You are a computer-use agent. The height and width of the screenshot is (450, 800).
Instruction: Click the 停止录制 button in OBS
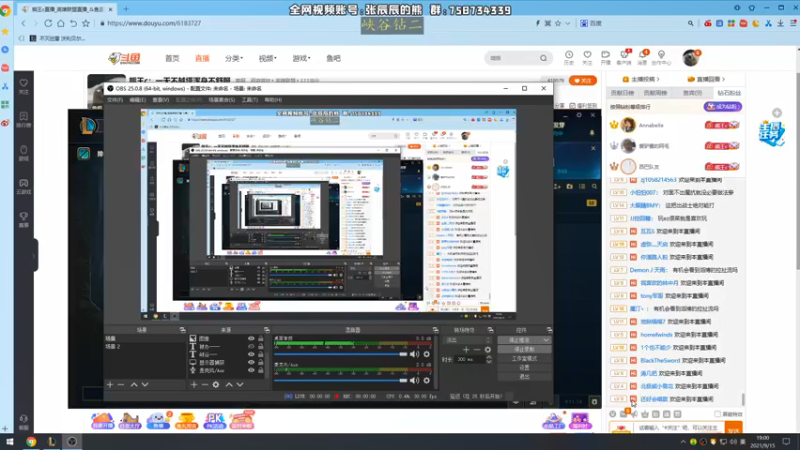pos(524,349)
